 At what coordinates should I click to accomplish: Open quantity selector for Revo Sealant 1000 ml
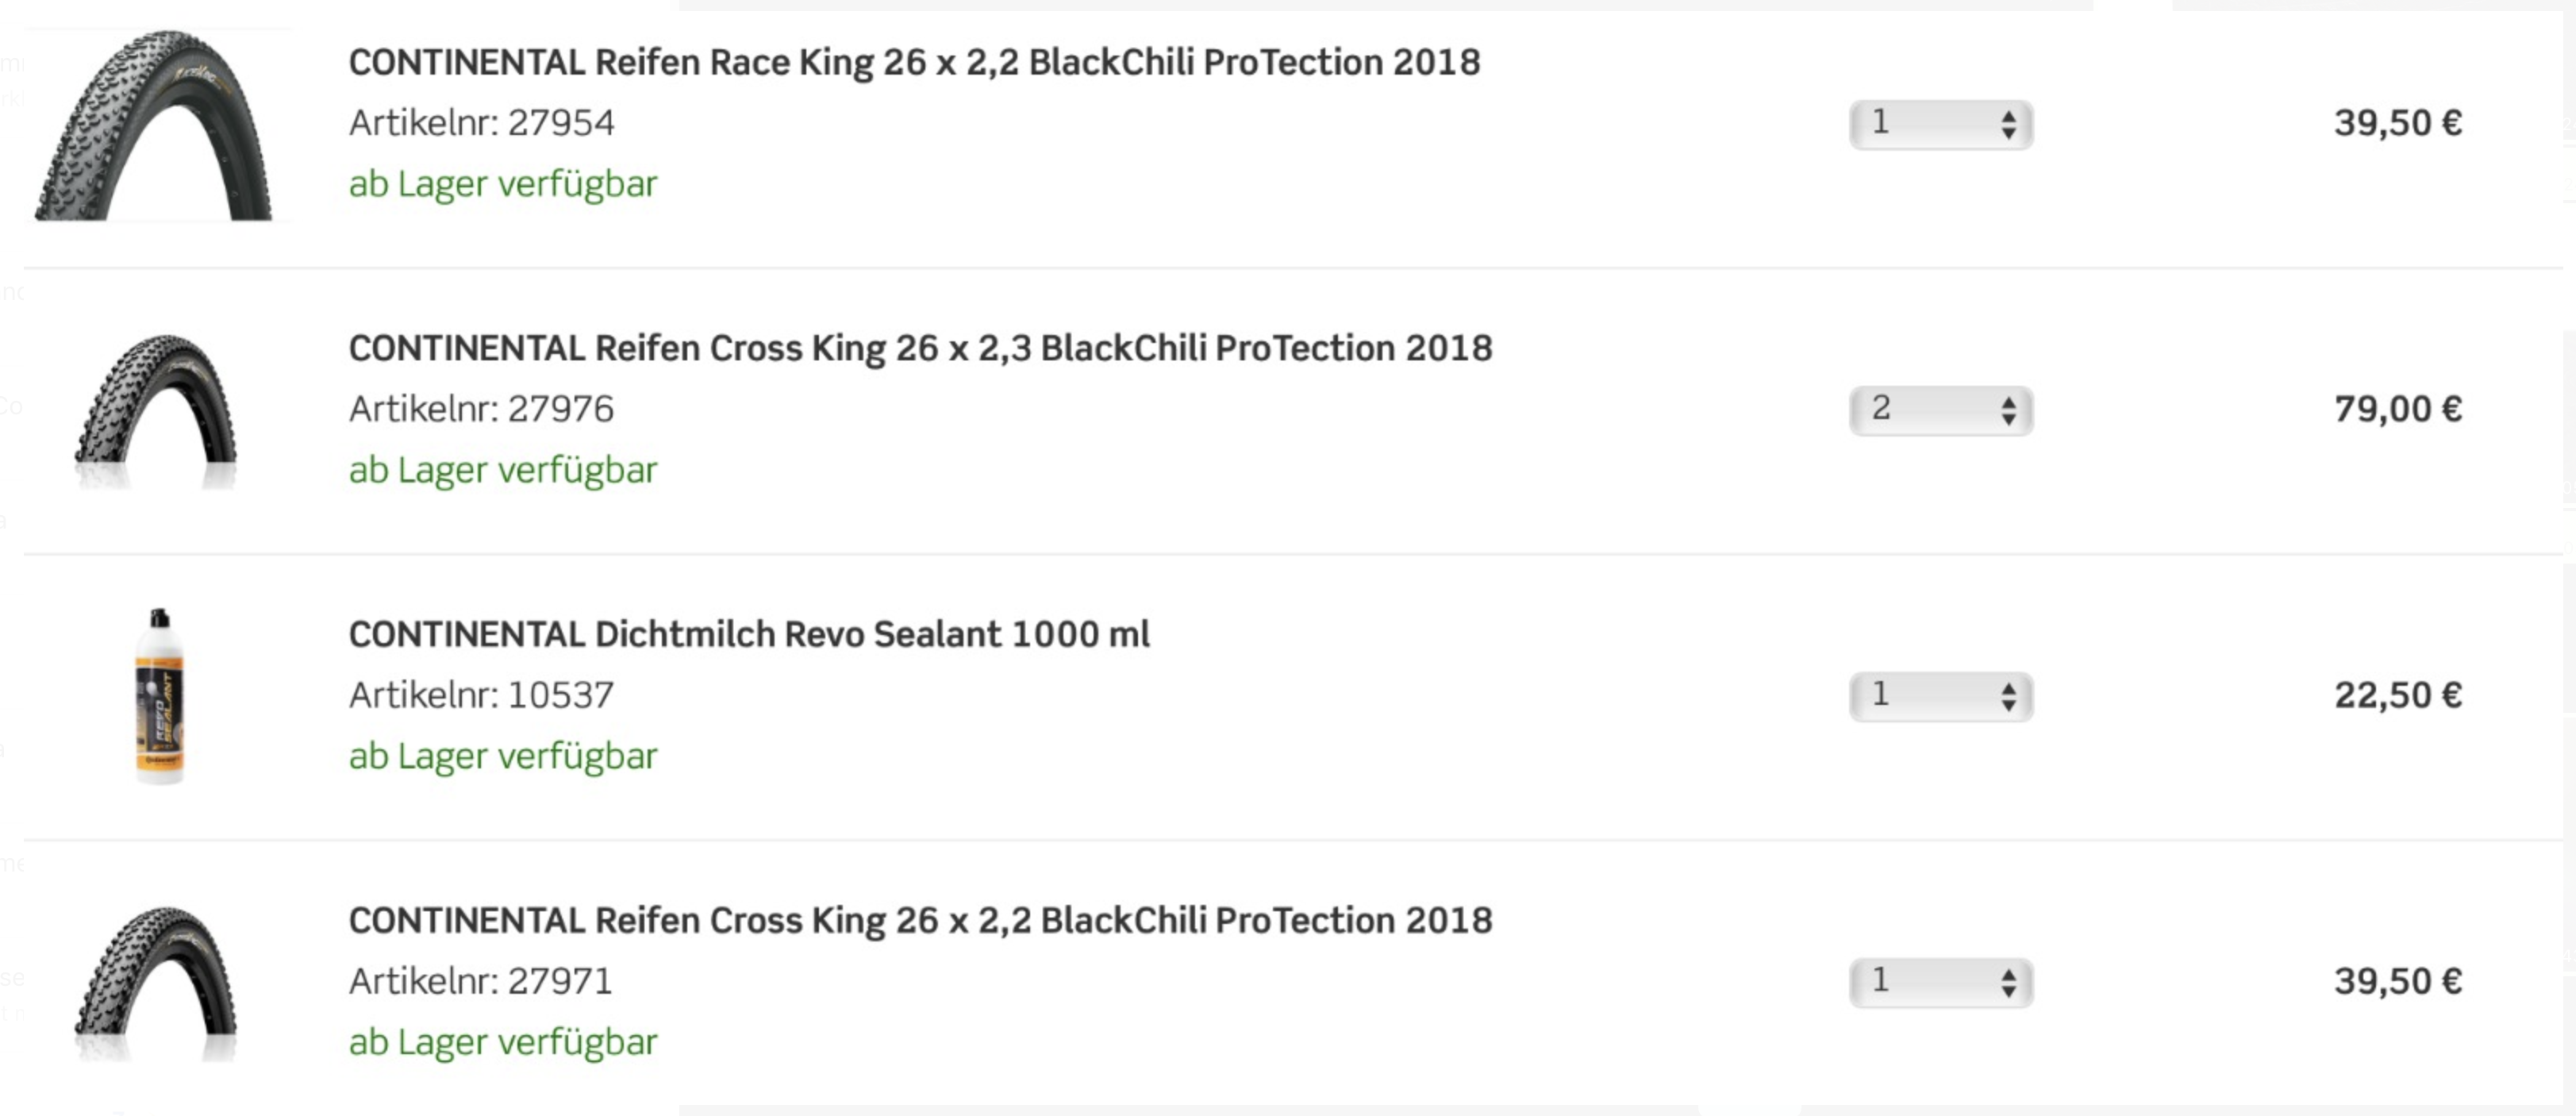tap(1941, 696)
